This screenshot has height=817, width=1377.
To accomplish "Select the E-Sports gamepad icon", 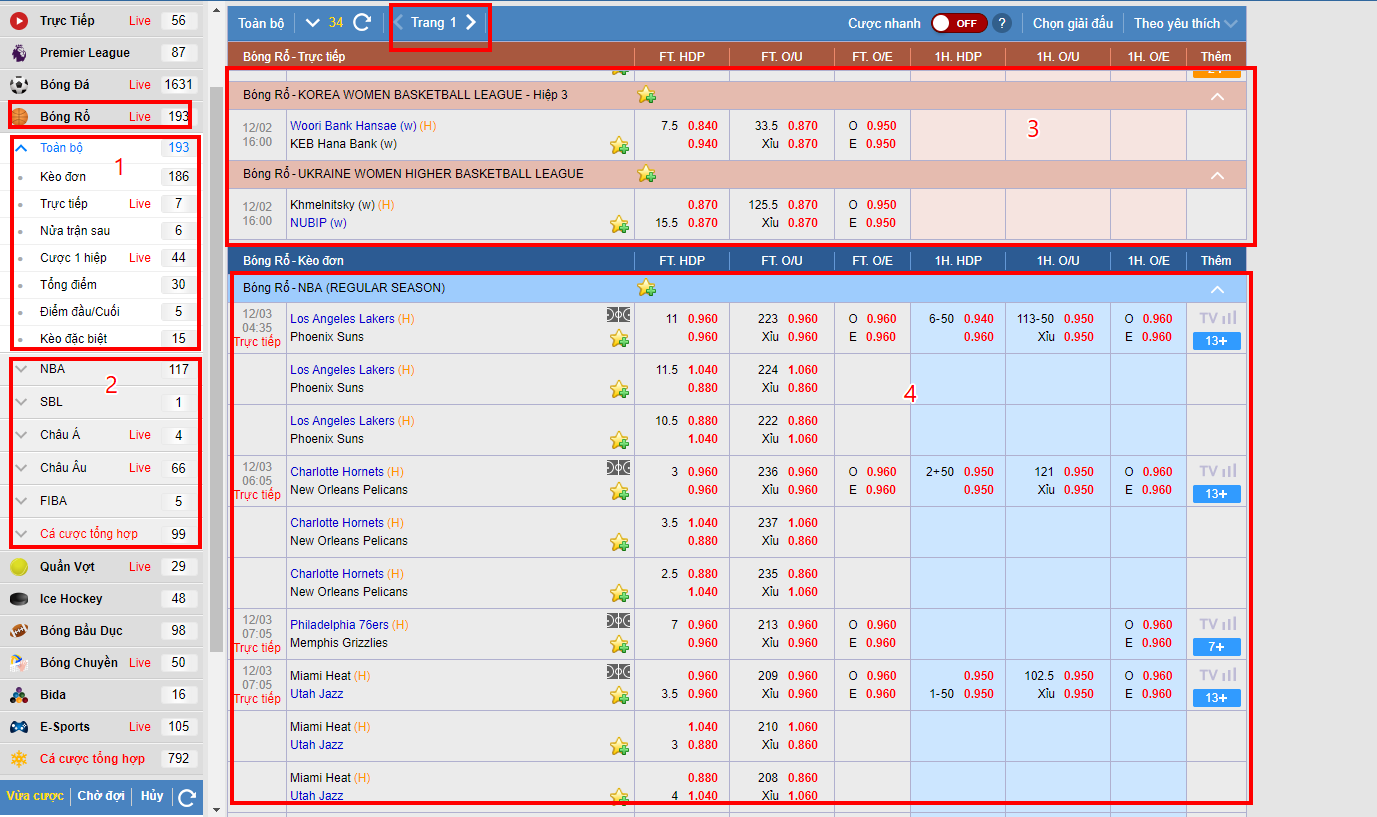I will click(19, 726).
